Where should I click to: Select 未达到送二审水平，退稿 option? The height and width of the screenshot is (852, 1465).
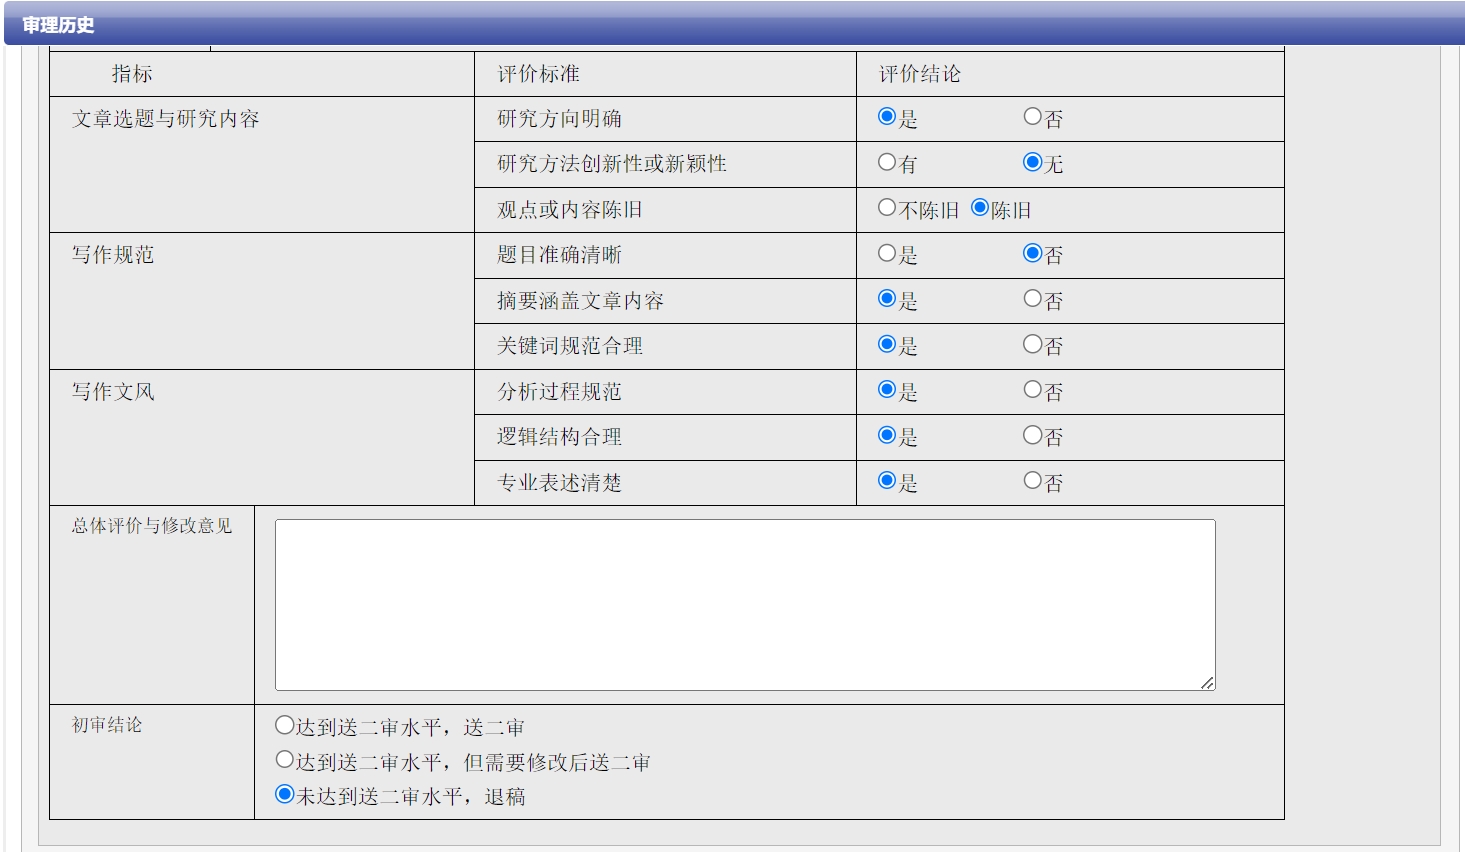pos(285,795)
